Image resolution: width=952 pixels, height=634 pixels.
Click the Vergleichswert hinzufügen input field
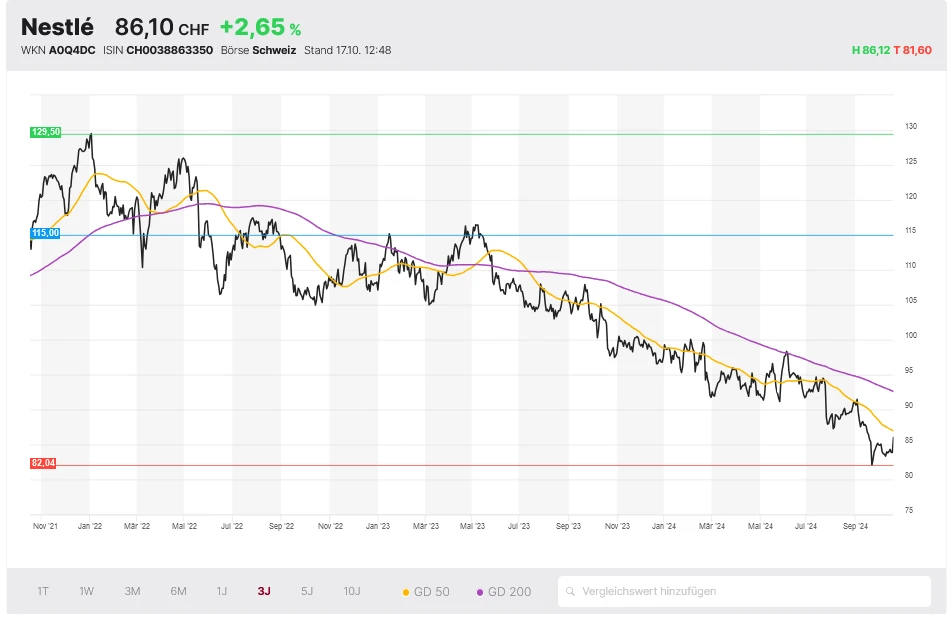click(x=745, y=592)
